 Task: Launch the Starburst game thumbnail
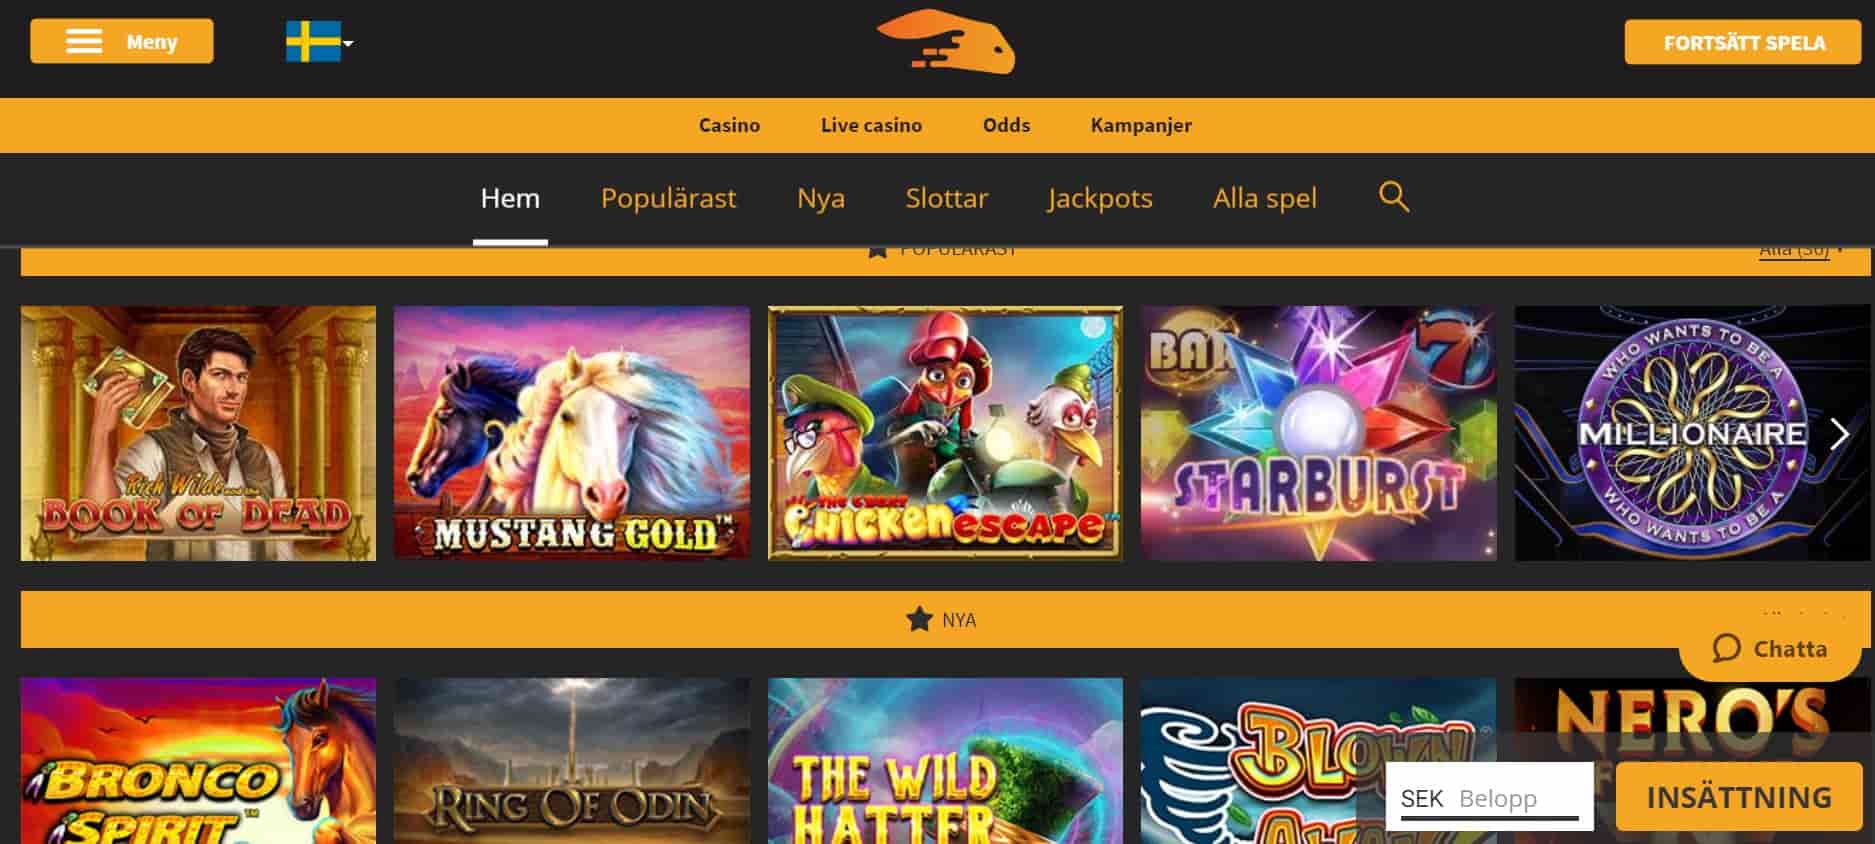pos(1318,433)
